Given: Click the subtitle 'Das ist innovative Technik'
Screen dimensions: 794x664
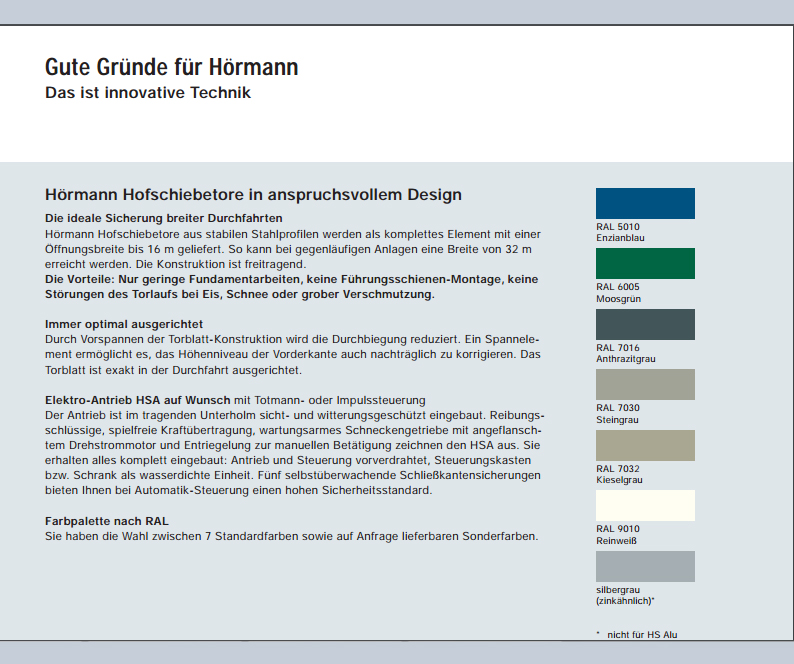Looking at the screenshot, I should [x=148, y=93].
